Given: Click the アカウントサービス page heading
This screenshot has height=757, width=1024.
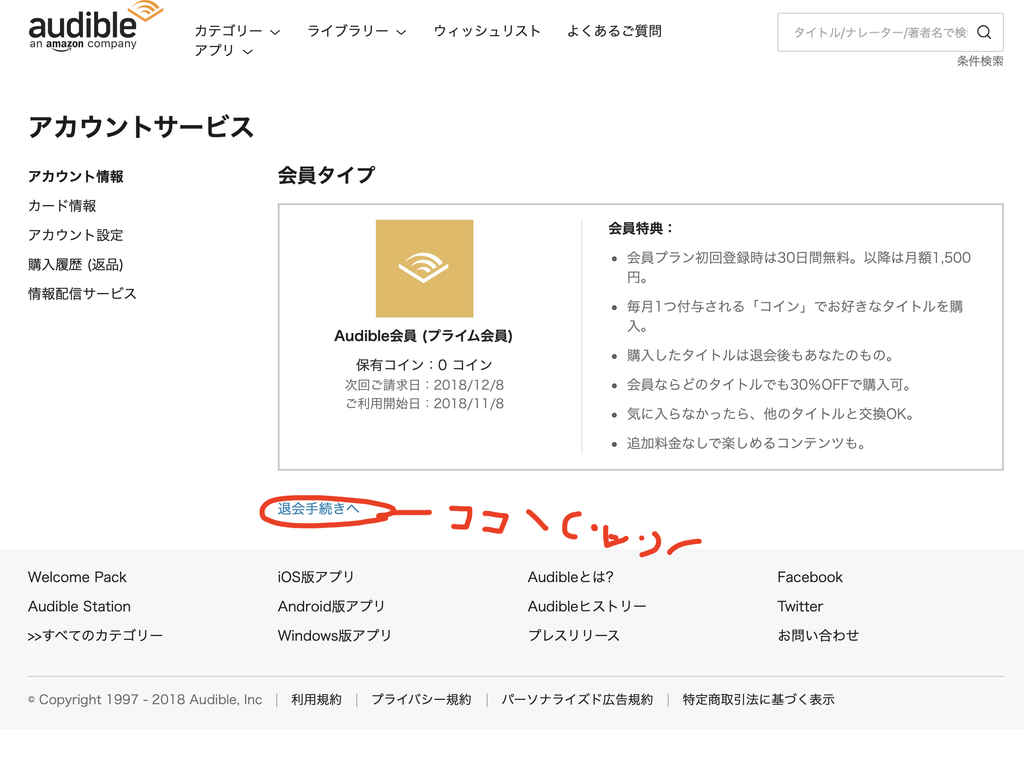Looking at the screenshot, I should (141, 127).
